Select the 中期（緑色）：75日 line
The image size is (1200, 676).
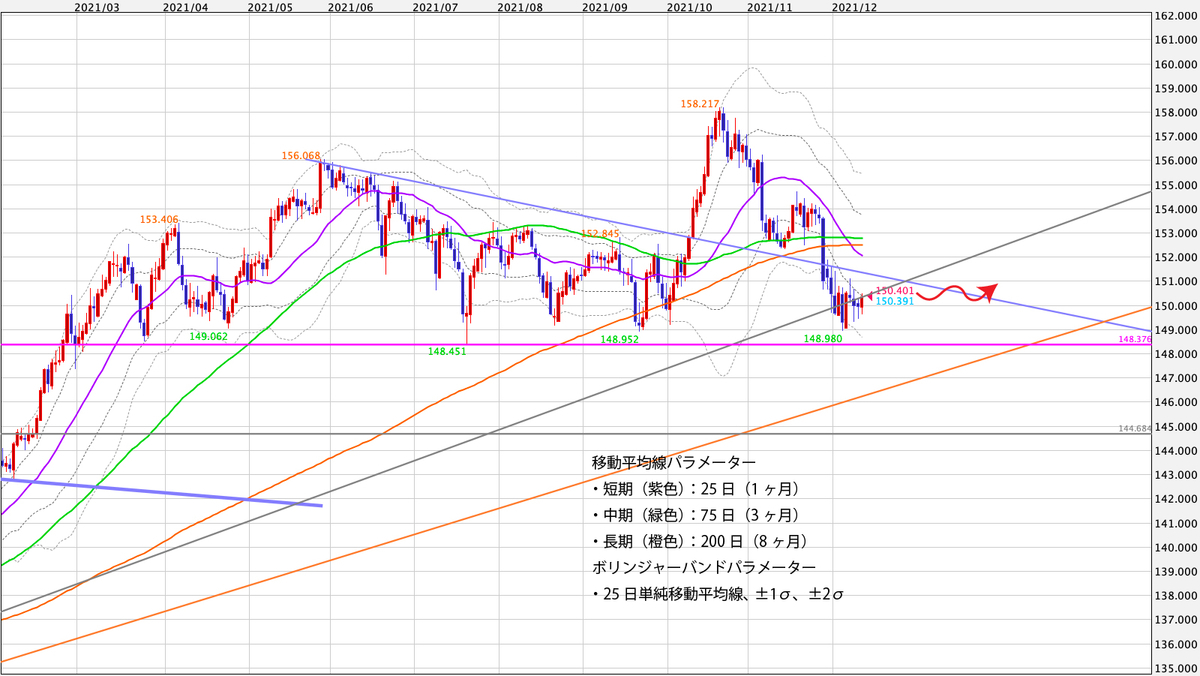pyautogui.click(x=695, y=515)
